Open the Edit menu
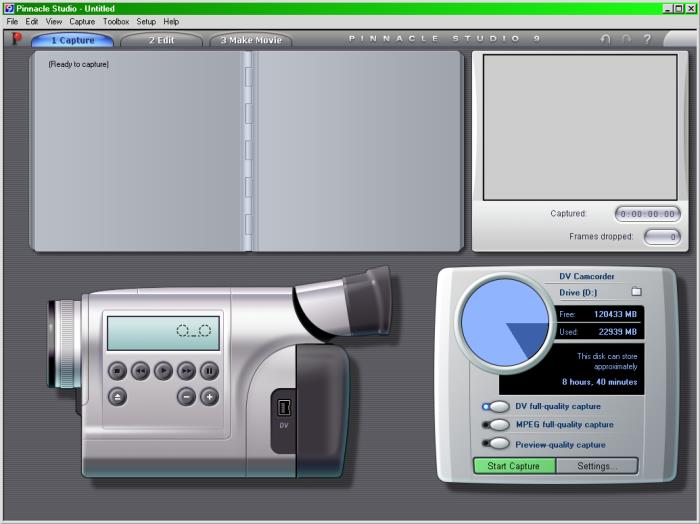The height and width of the screenshot is (524, 700). tap(31, 21)
